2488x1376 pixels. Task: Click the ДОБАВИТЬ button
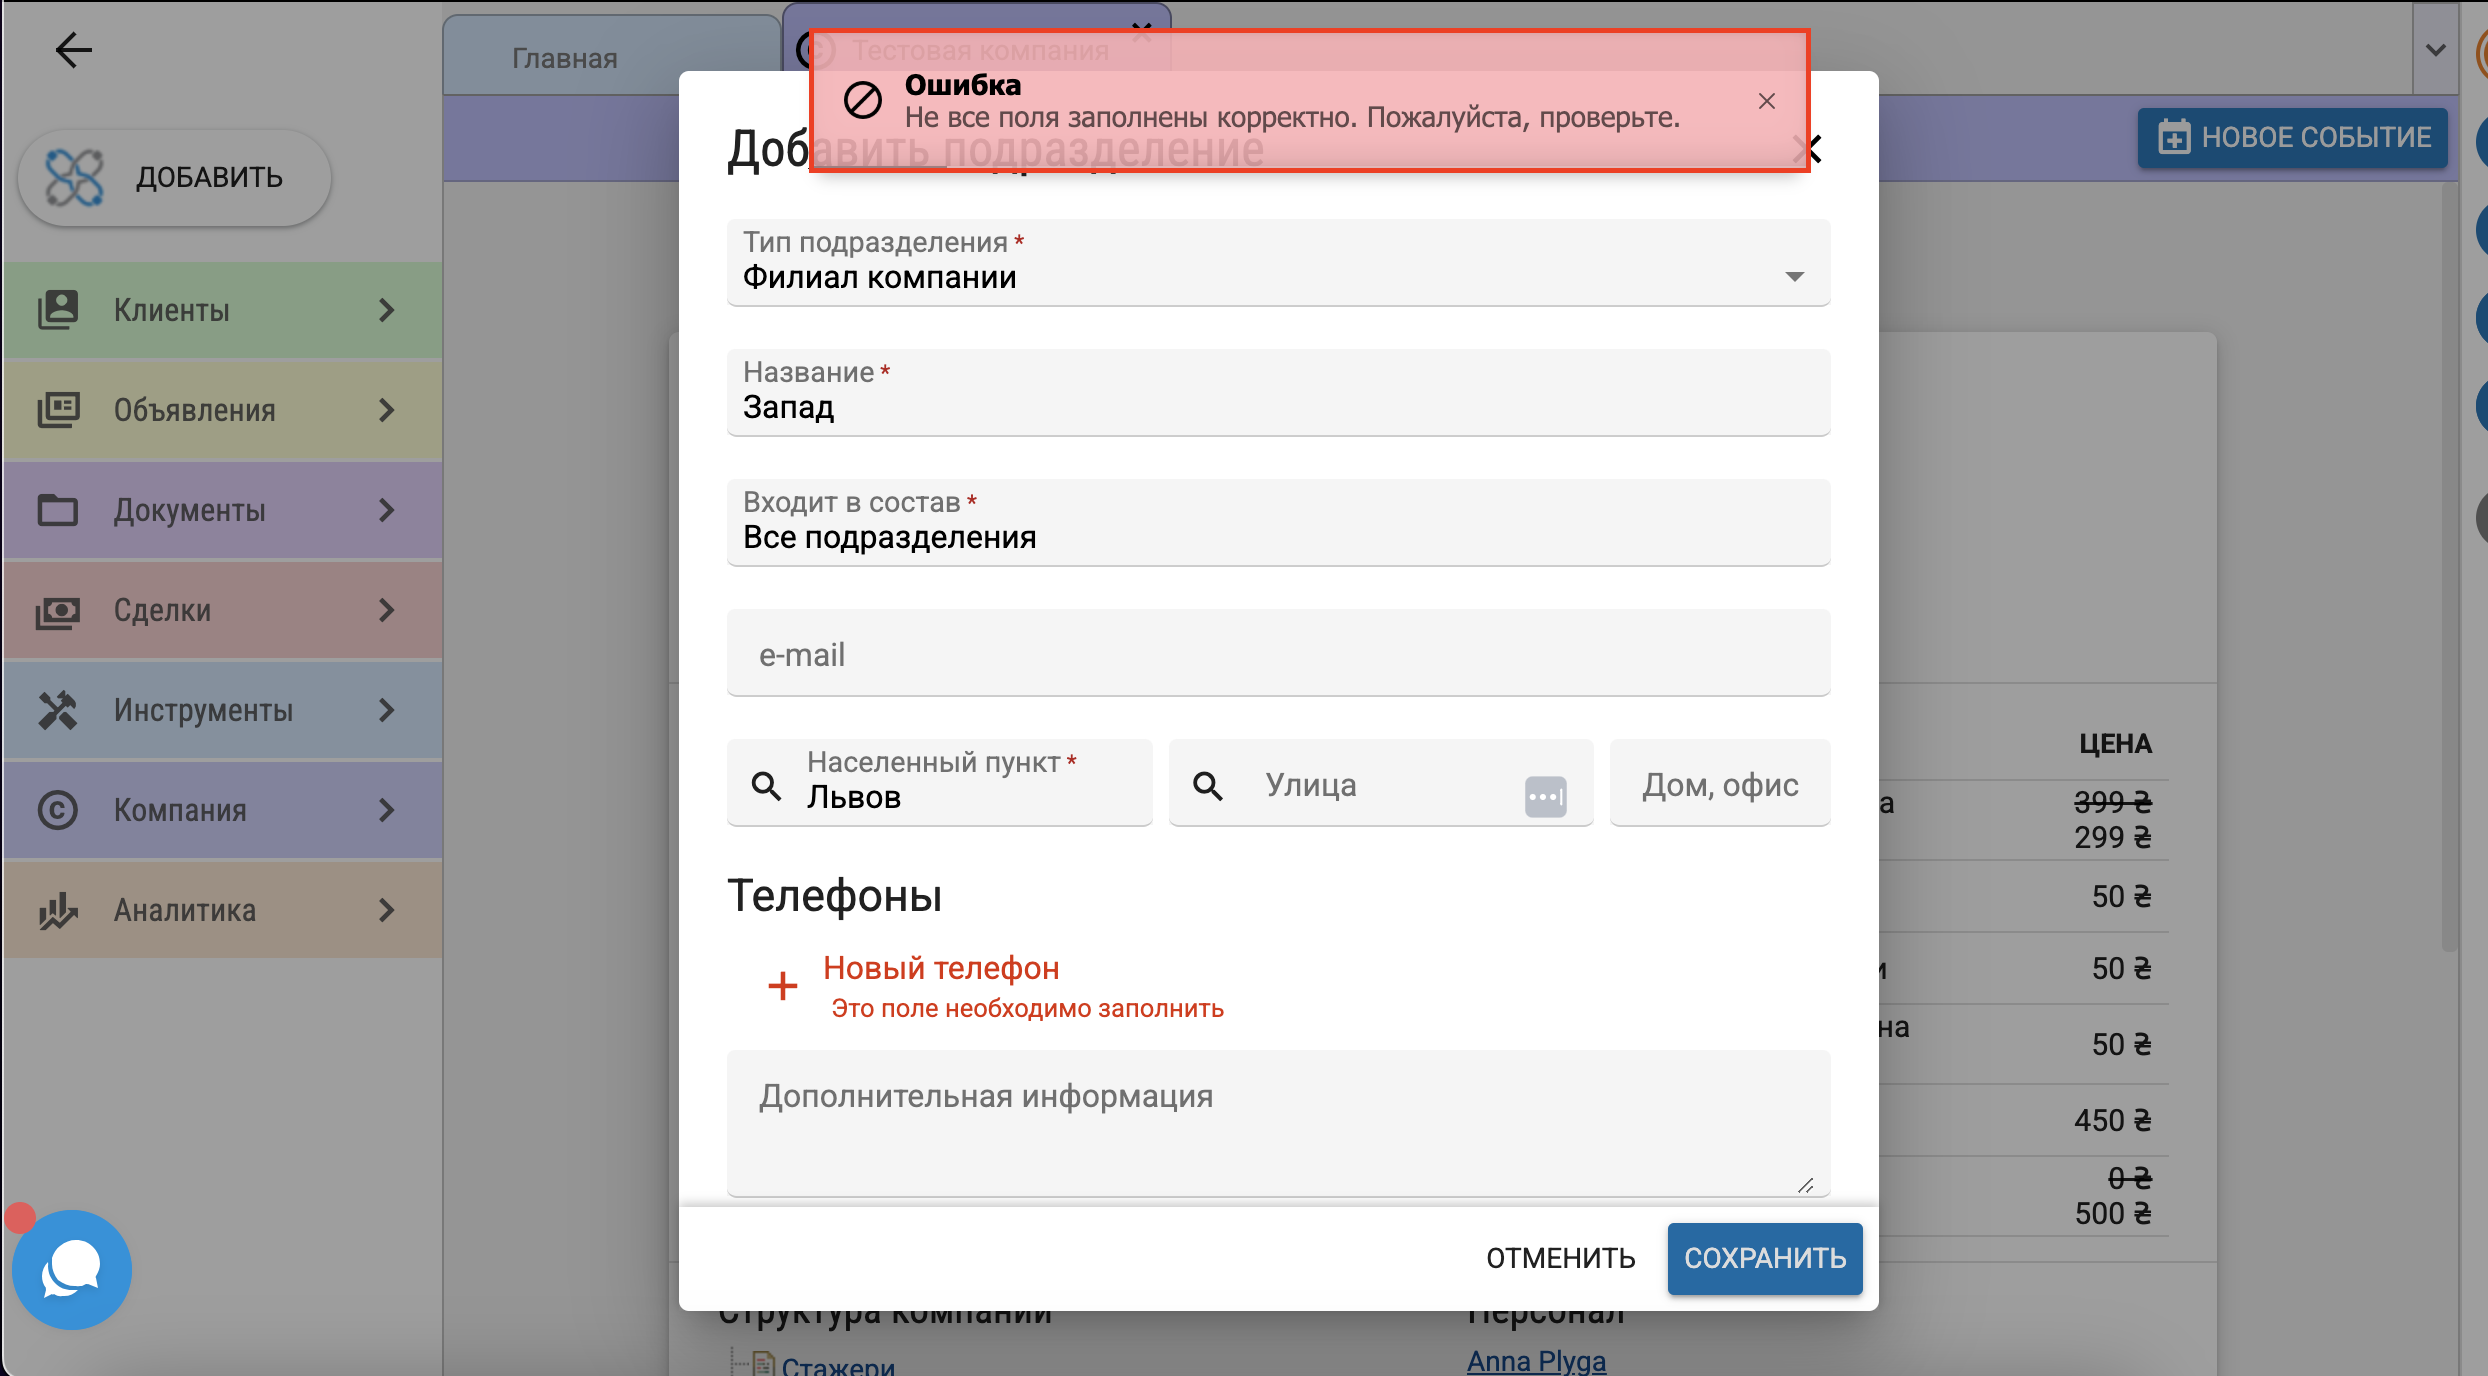coord(175,178)
